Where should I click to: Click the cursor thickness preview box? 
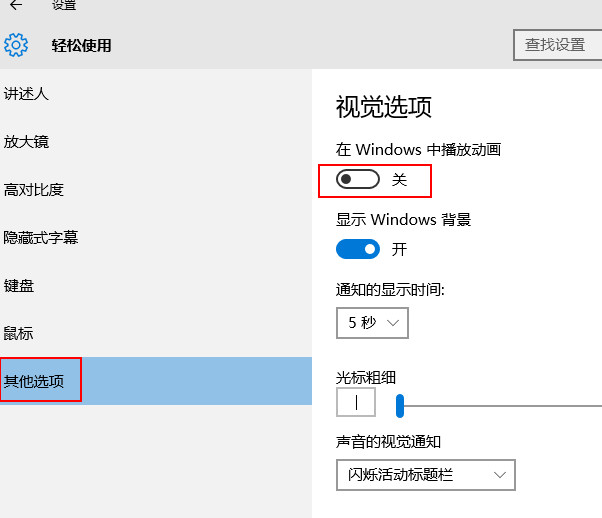(x=356, y=402)
